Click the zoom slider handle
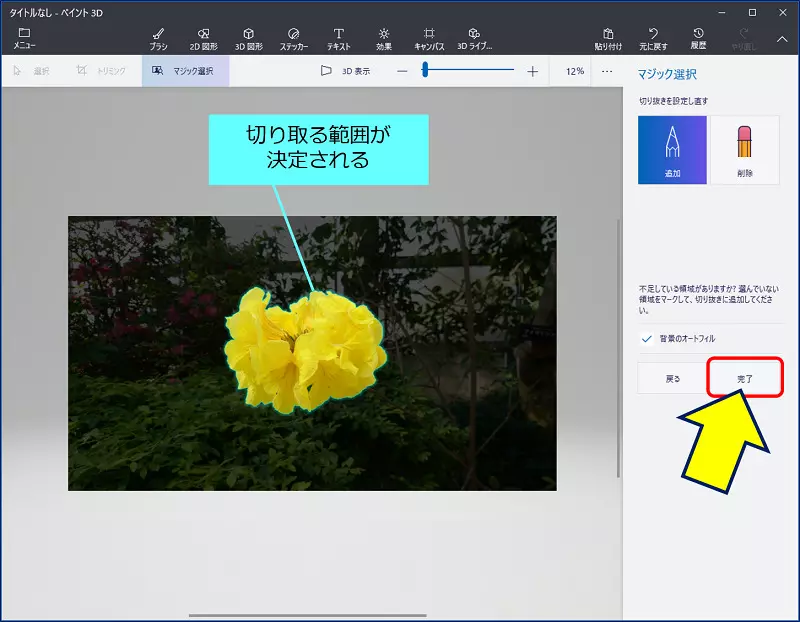Viewport: 800px width, 622px height. 425,69
